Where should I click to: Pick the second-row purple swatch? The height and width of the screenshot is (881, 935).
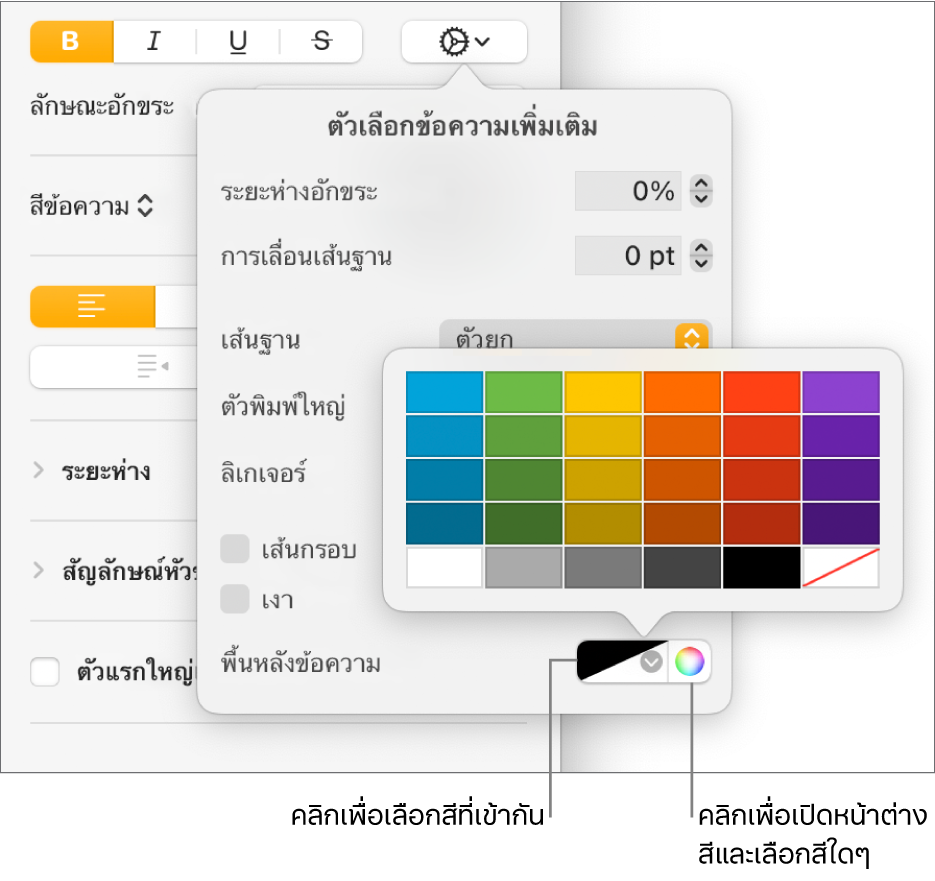841,436
